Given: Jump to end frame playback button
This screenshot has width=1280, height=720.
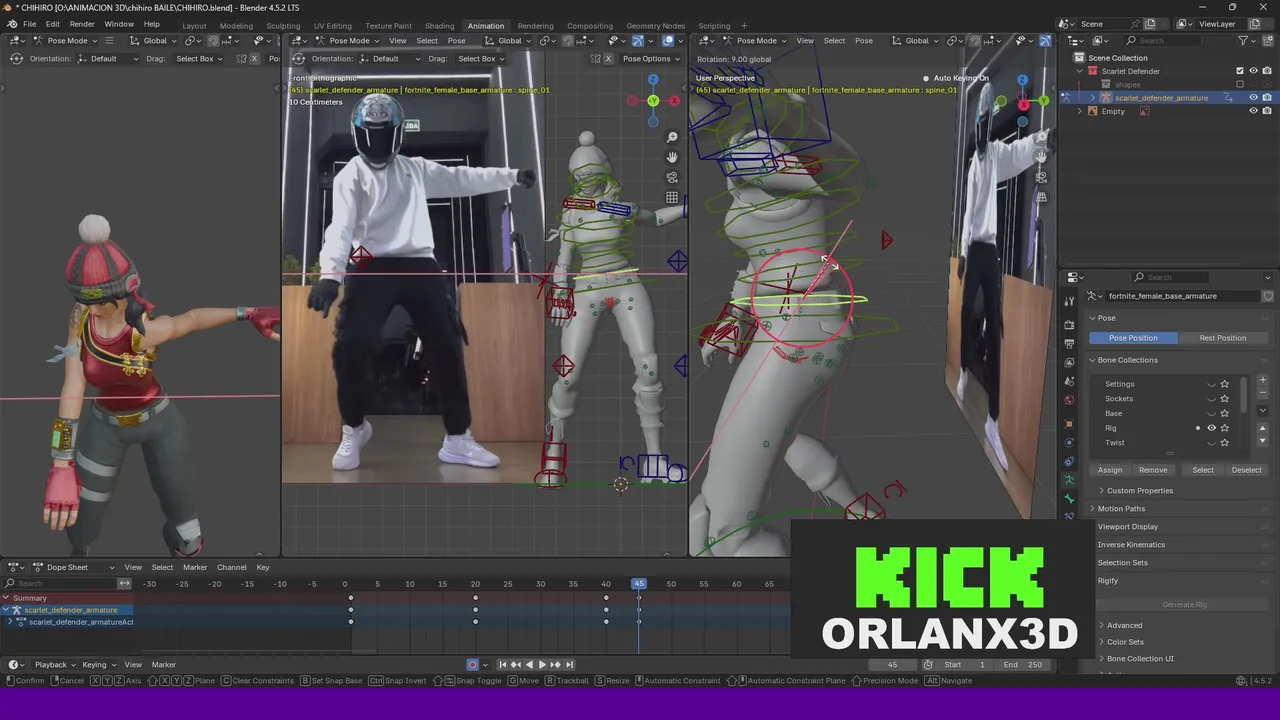Looking at the screenshot, I should tap(569, 664).
